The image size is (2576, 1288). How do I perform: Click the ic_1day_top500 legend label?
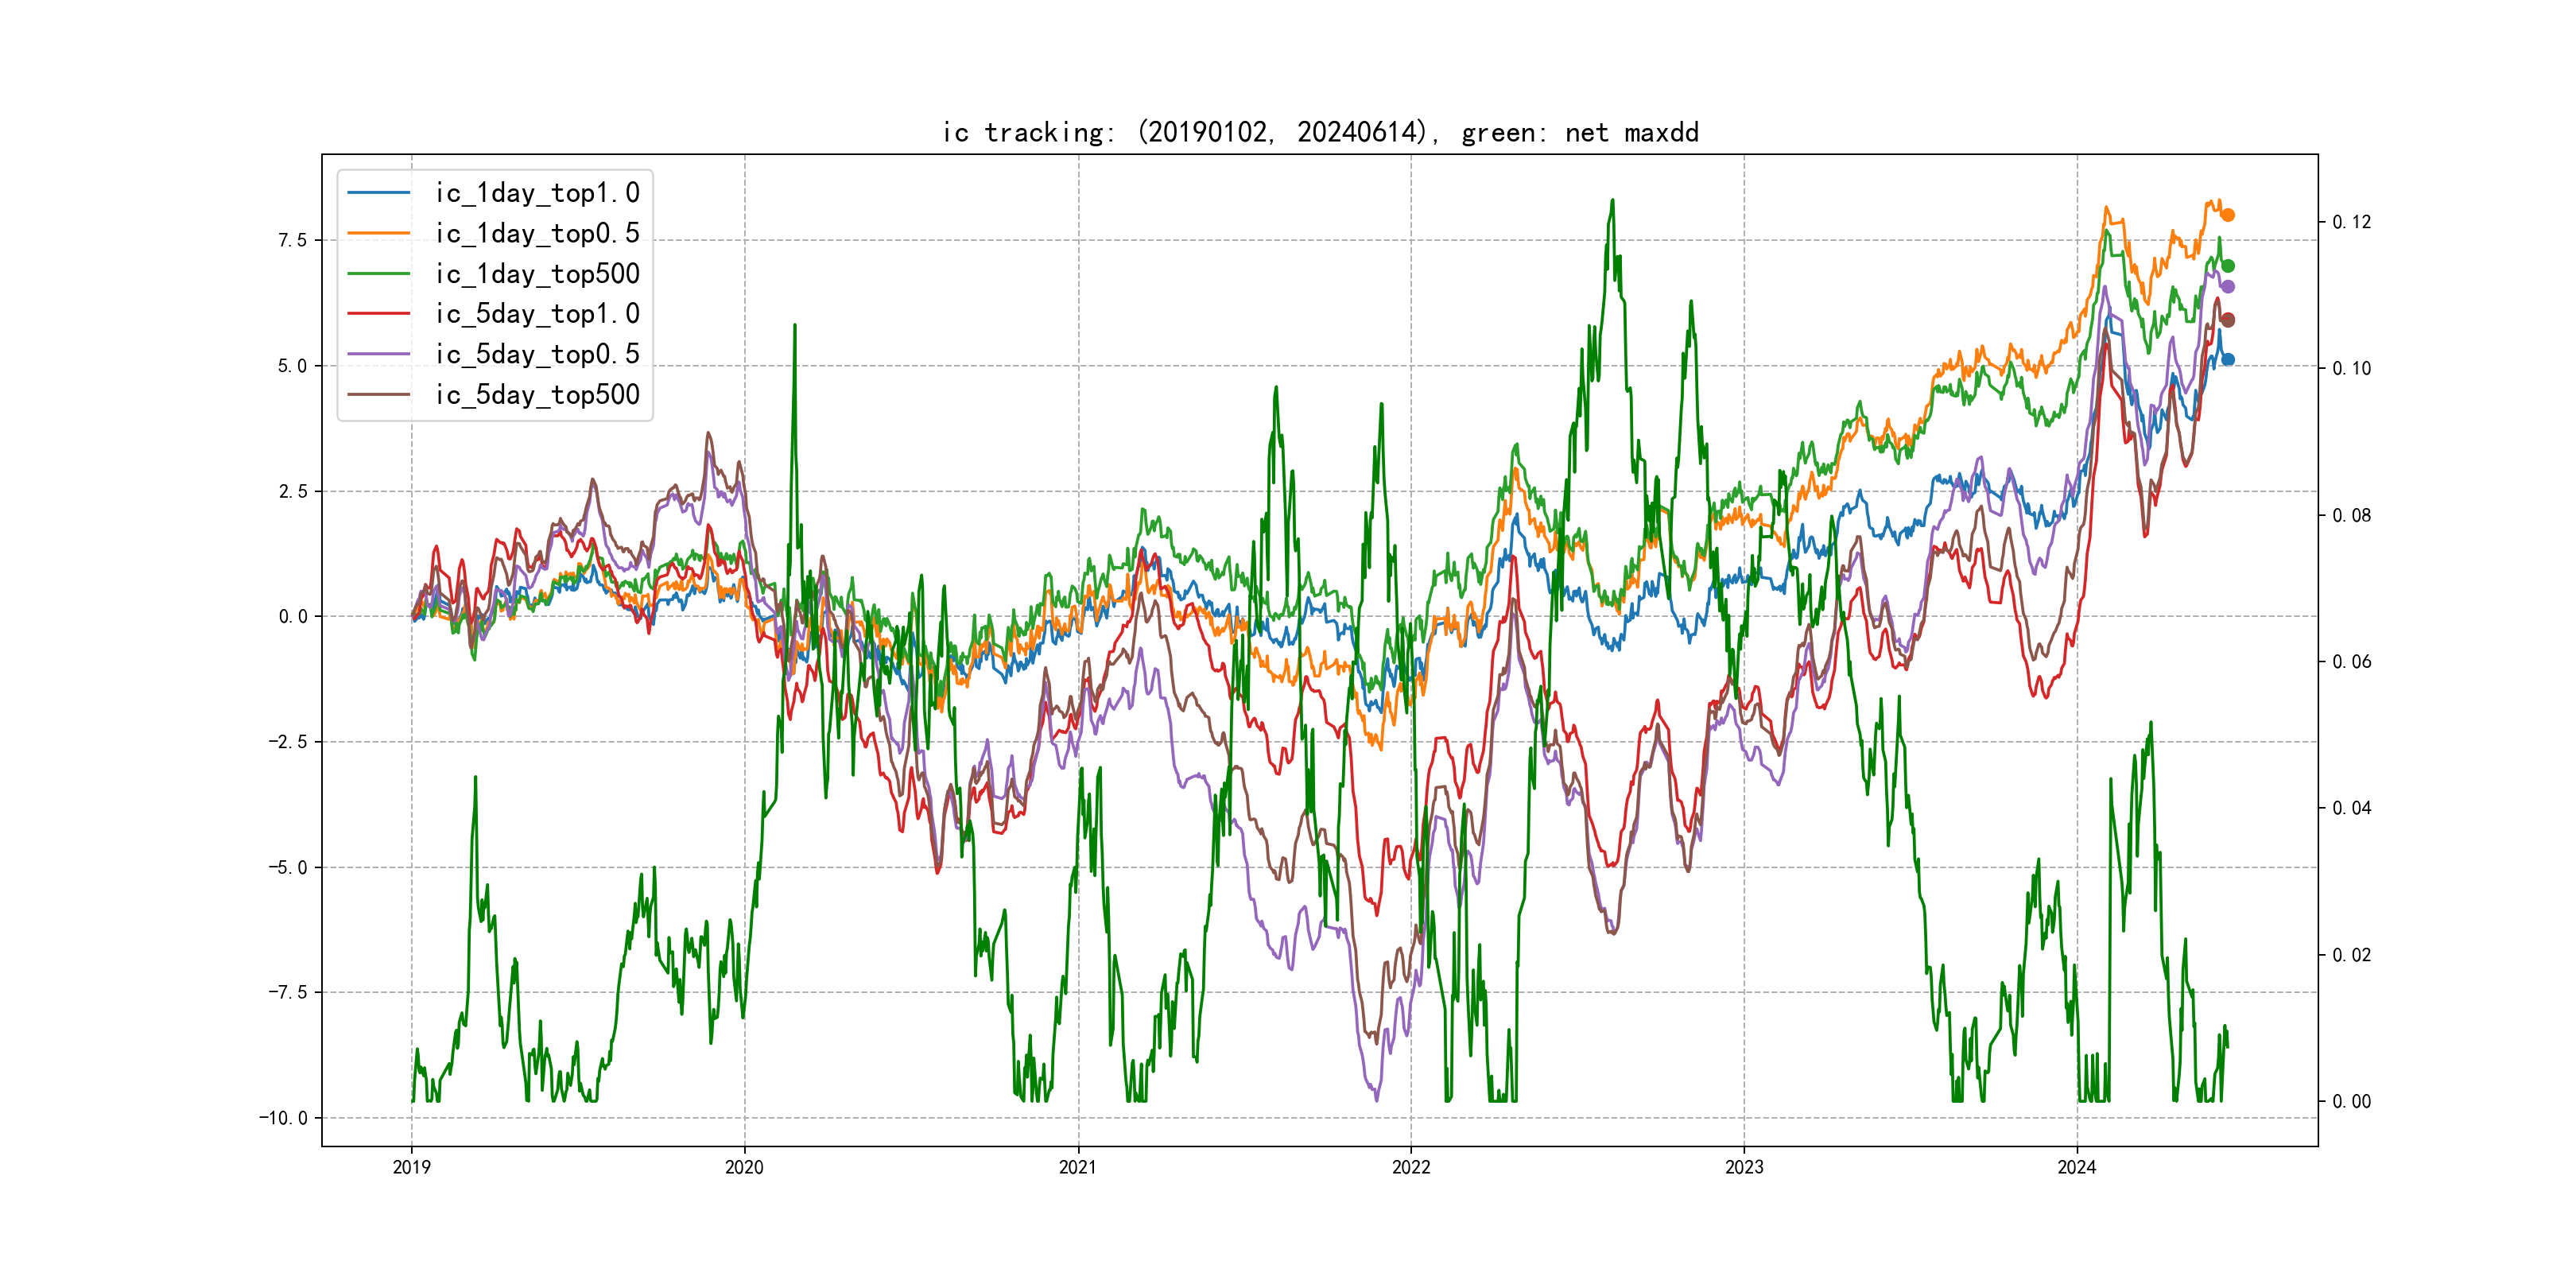coord(537,274)
